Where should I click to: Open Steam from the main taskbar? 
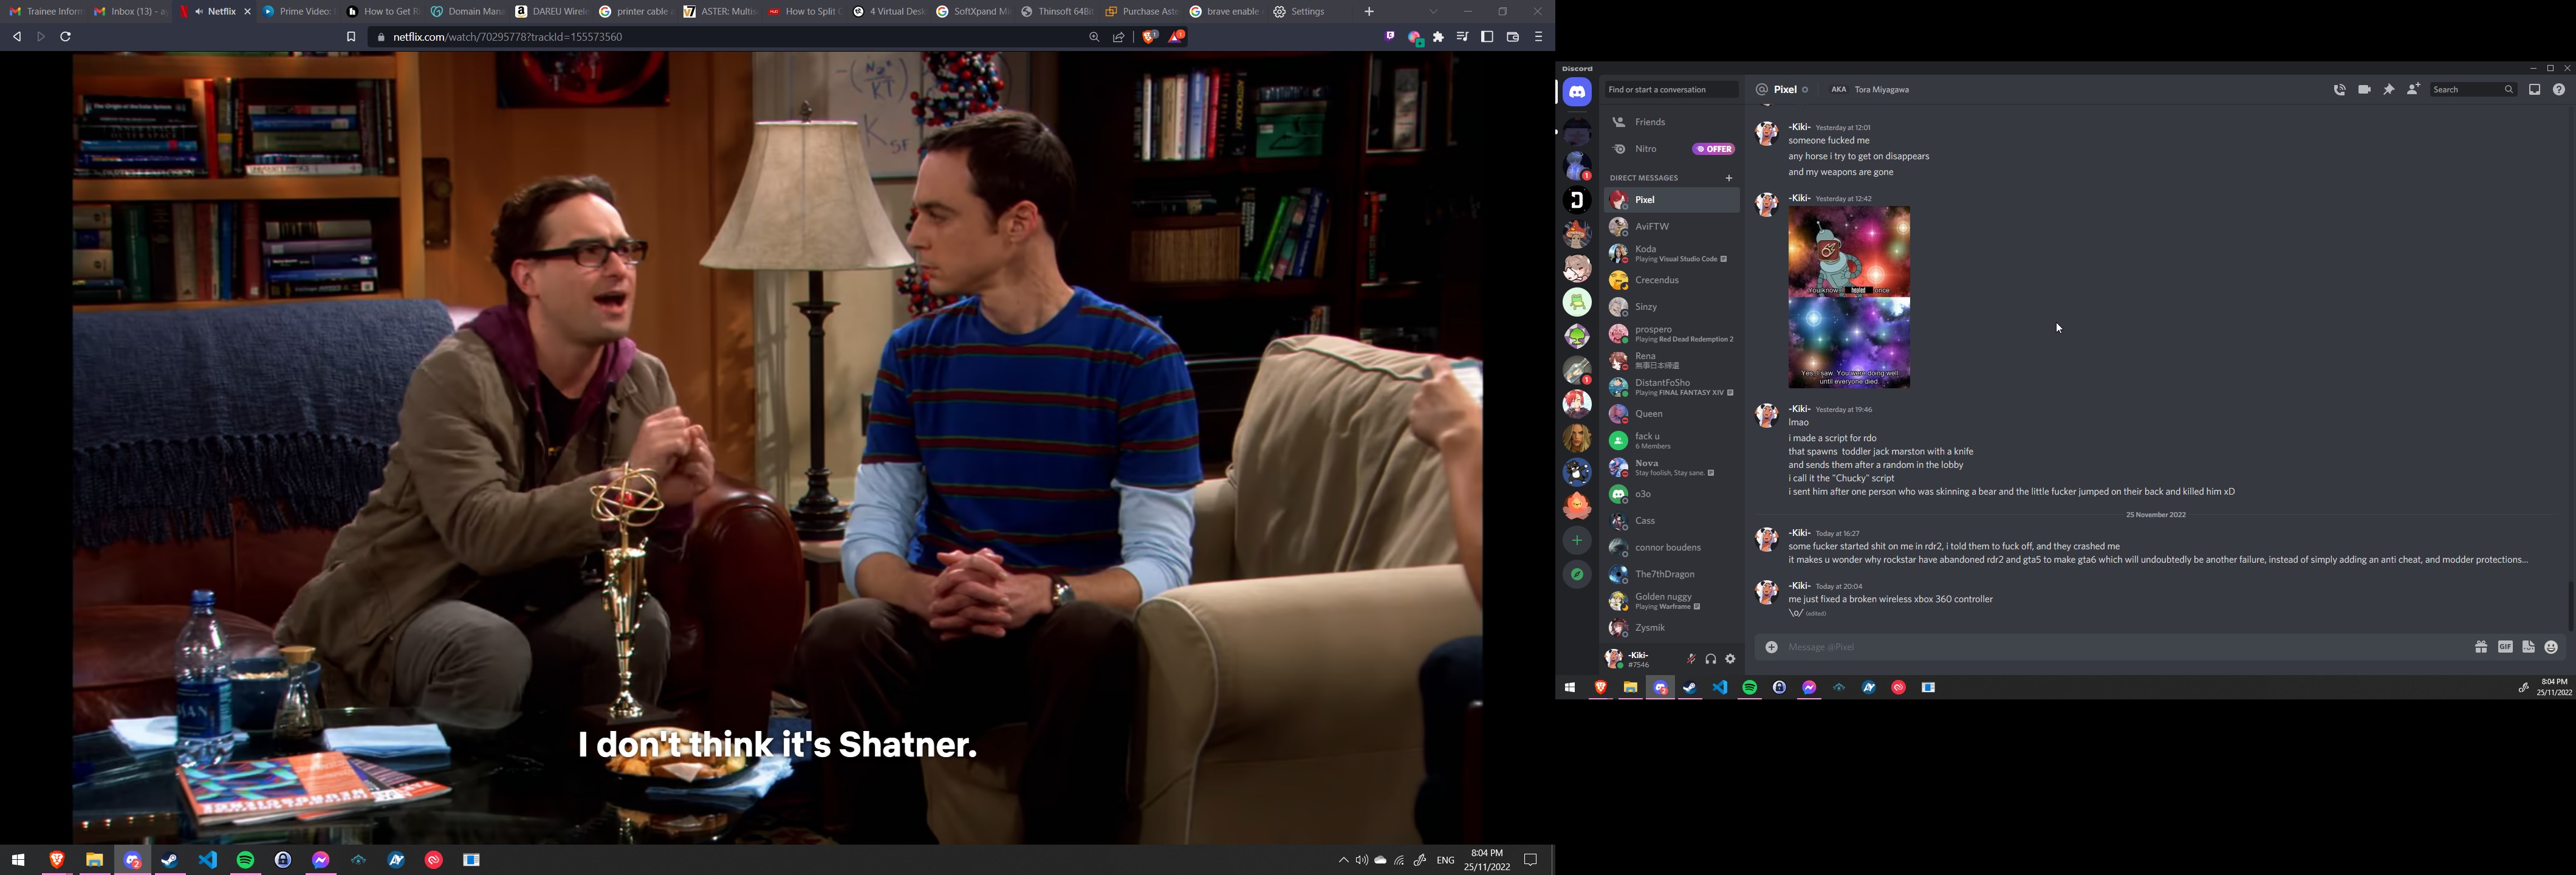pyautogui.click(x=169, y=860)
